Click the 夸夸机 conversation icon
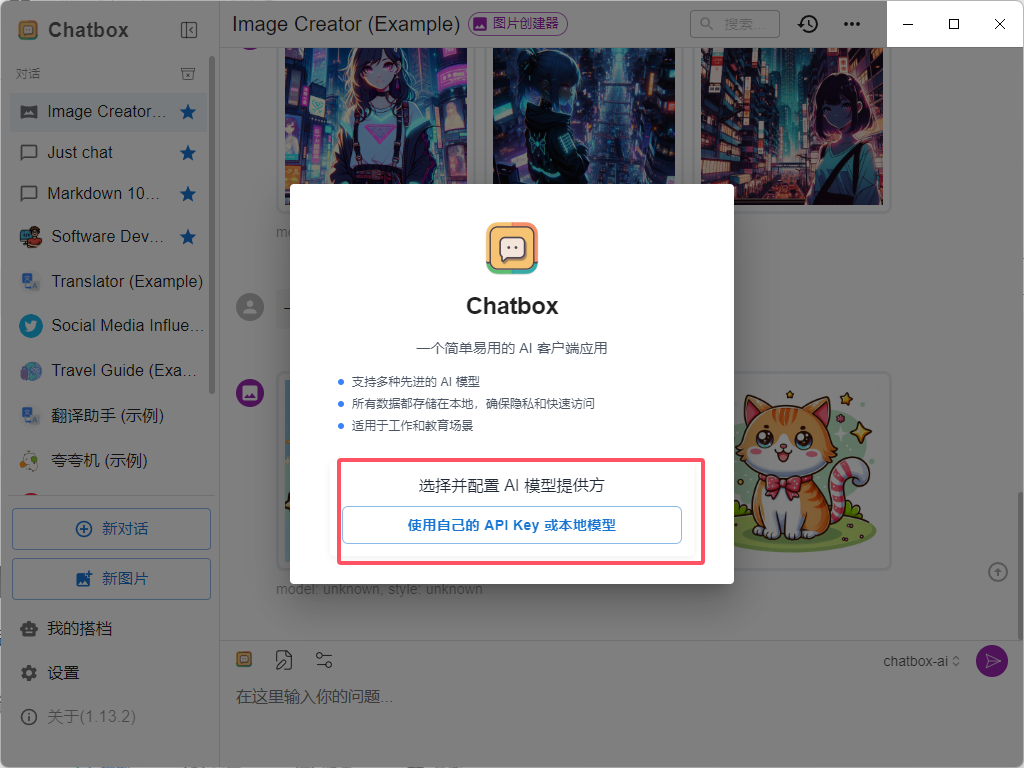This screenshot has height=768, width=1024. [x=29, y=460]
